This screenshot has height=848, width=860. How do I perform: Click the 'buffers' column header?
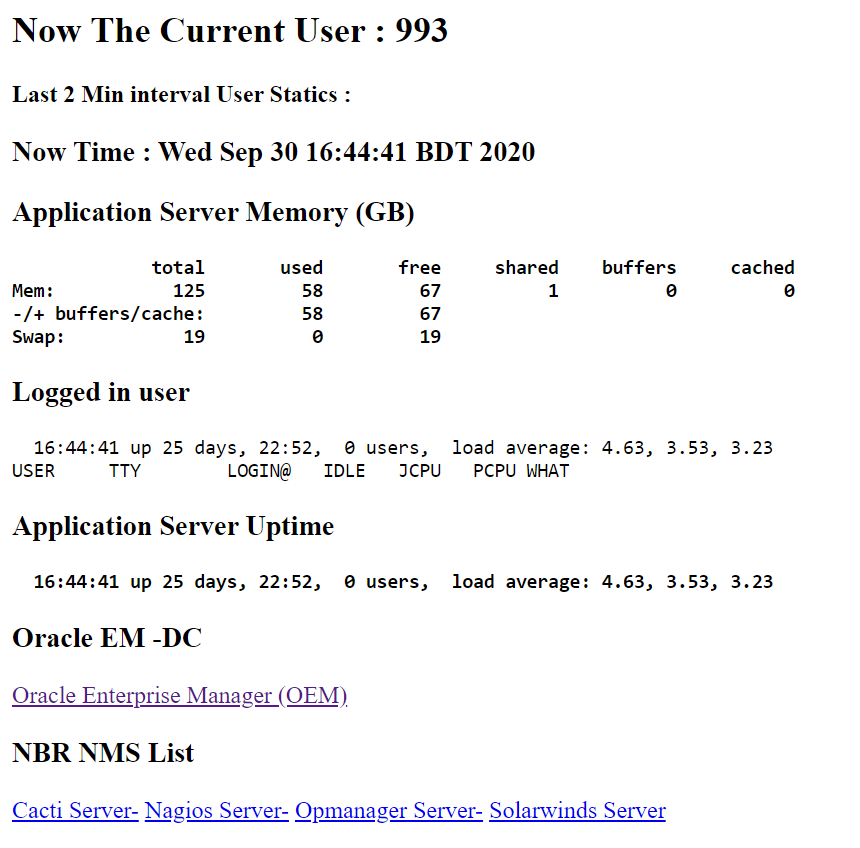click(x=639, y=268)
